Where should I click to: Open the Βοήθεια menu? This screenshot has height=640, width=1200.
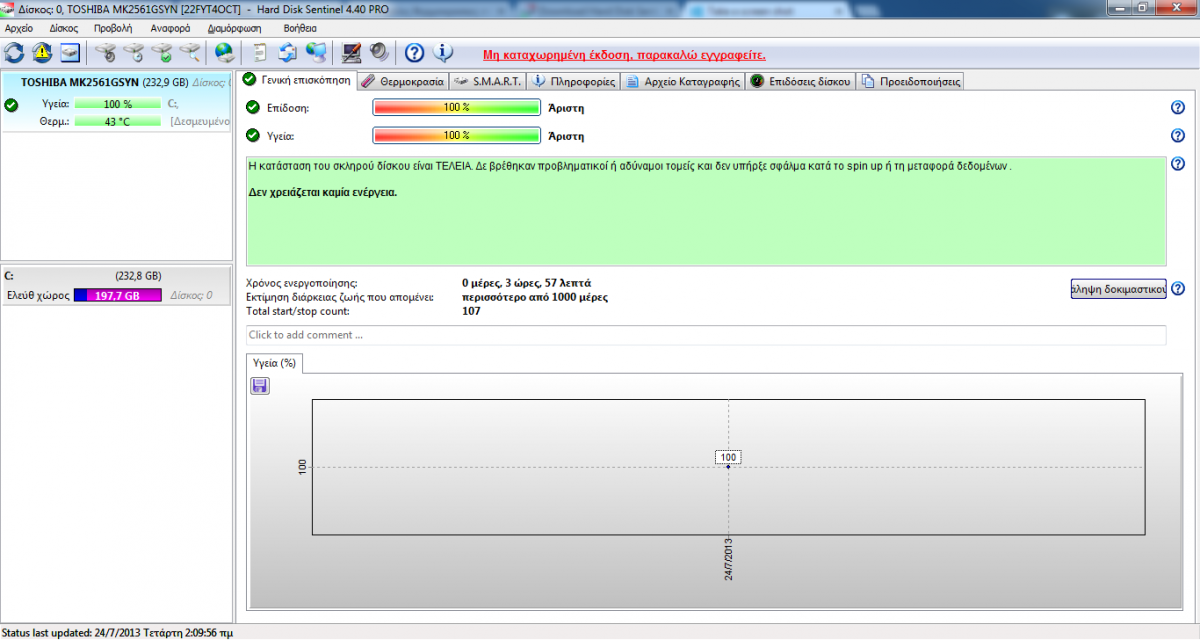(x=300, y=28)
